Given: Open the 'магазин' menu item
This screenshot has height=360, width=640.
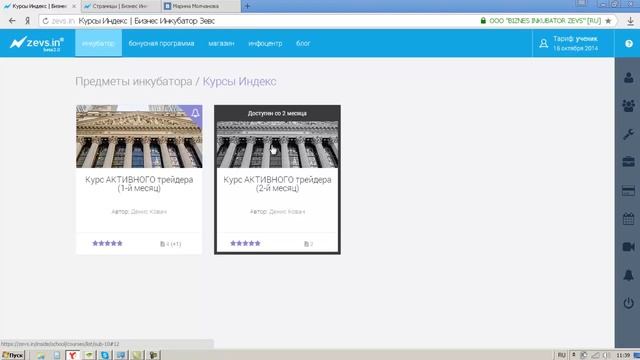Looking at the screenshot, I should (x=221, y=43).
